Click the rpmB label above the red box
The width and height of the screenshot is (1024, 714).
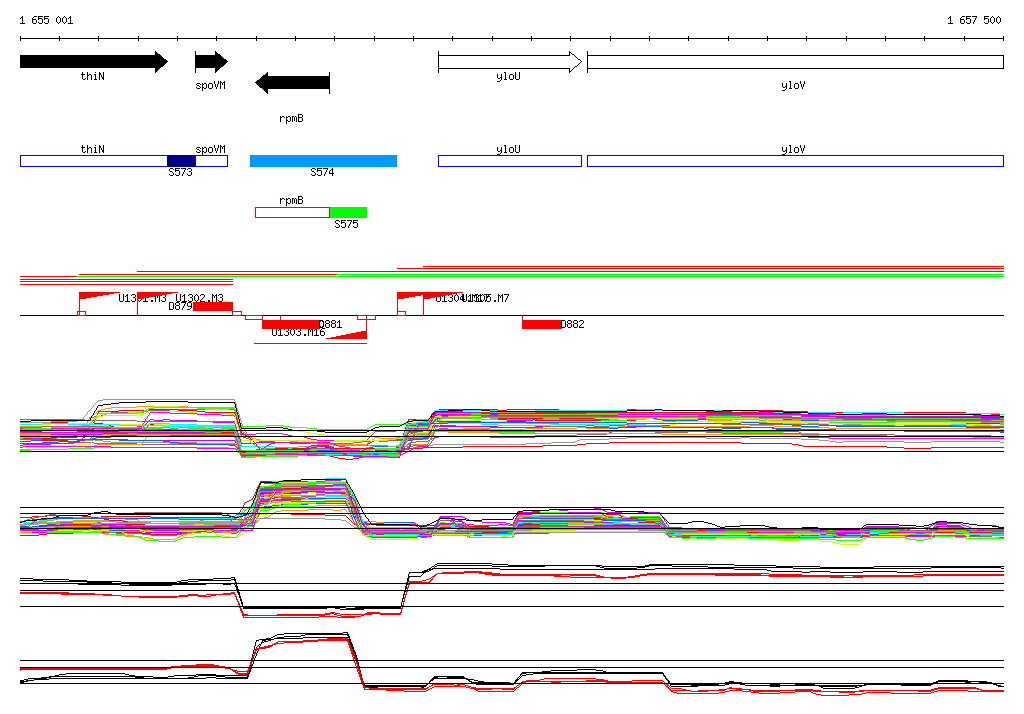click(x=291, y=201)
